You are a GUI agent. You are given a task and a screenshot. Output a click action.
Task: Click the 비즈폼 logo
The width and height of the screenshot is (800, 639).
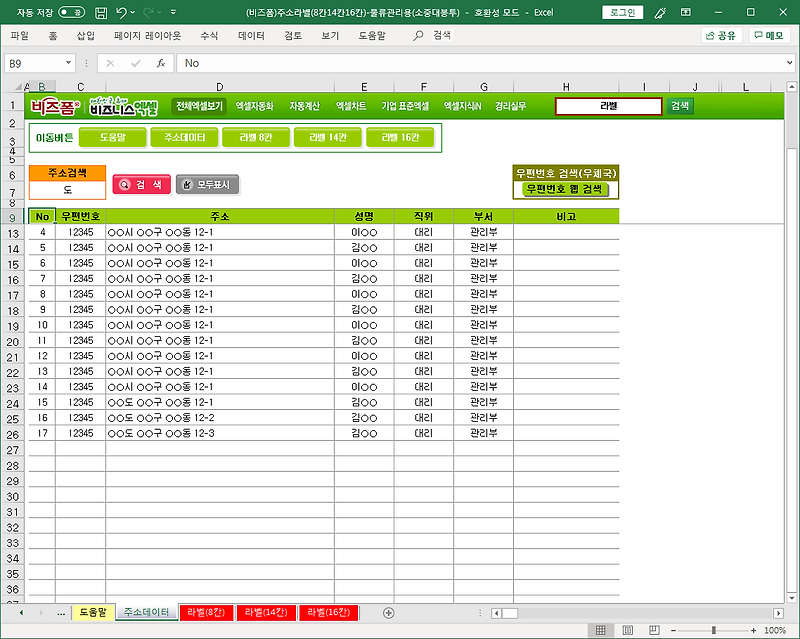click(x=55, y=106)
